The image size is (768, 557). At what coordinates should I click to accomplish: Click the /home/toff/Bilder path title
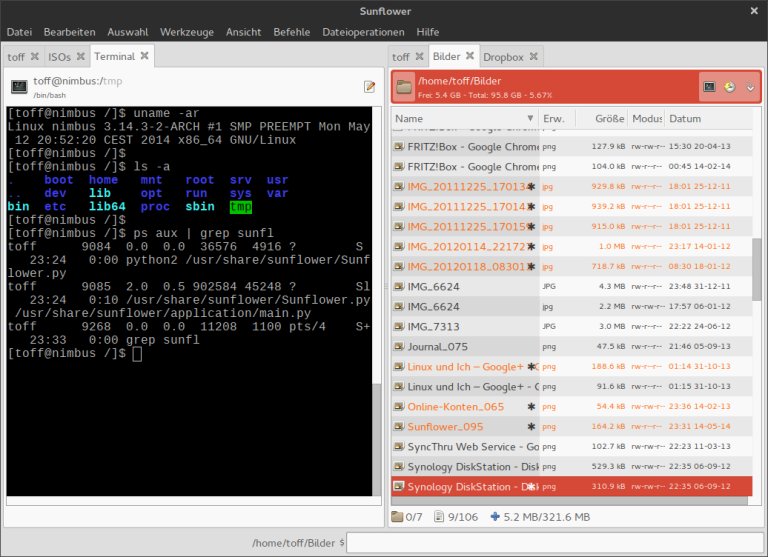coord(459,81)
